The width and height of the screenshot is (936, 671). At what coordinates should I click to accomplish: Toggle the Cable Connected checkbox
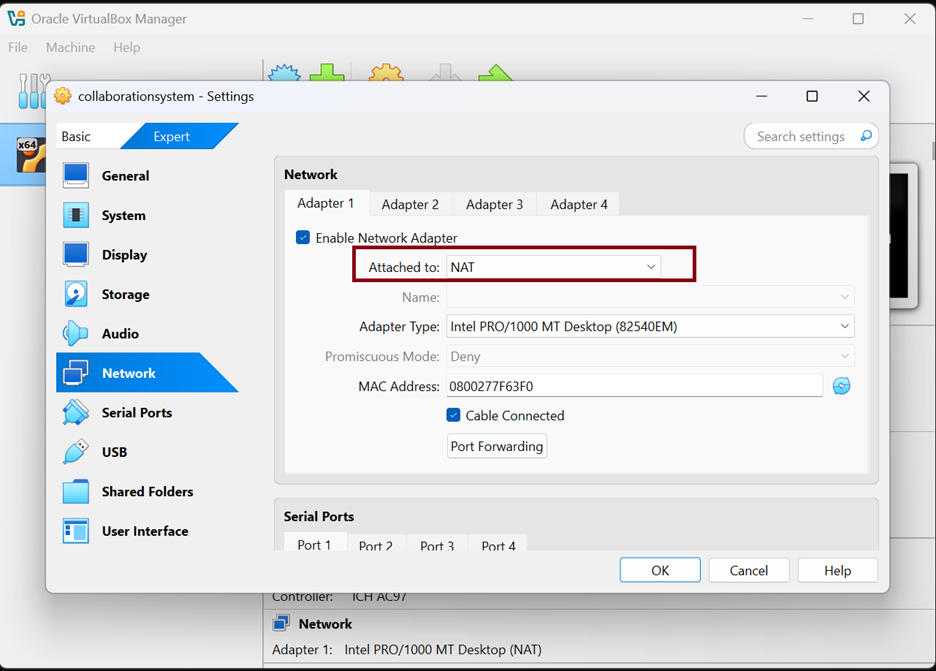[x=453, y=415]
